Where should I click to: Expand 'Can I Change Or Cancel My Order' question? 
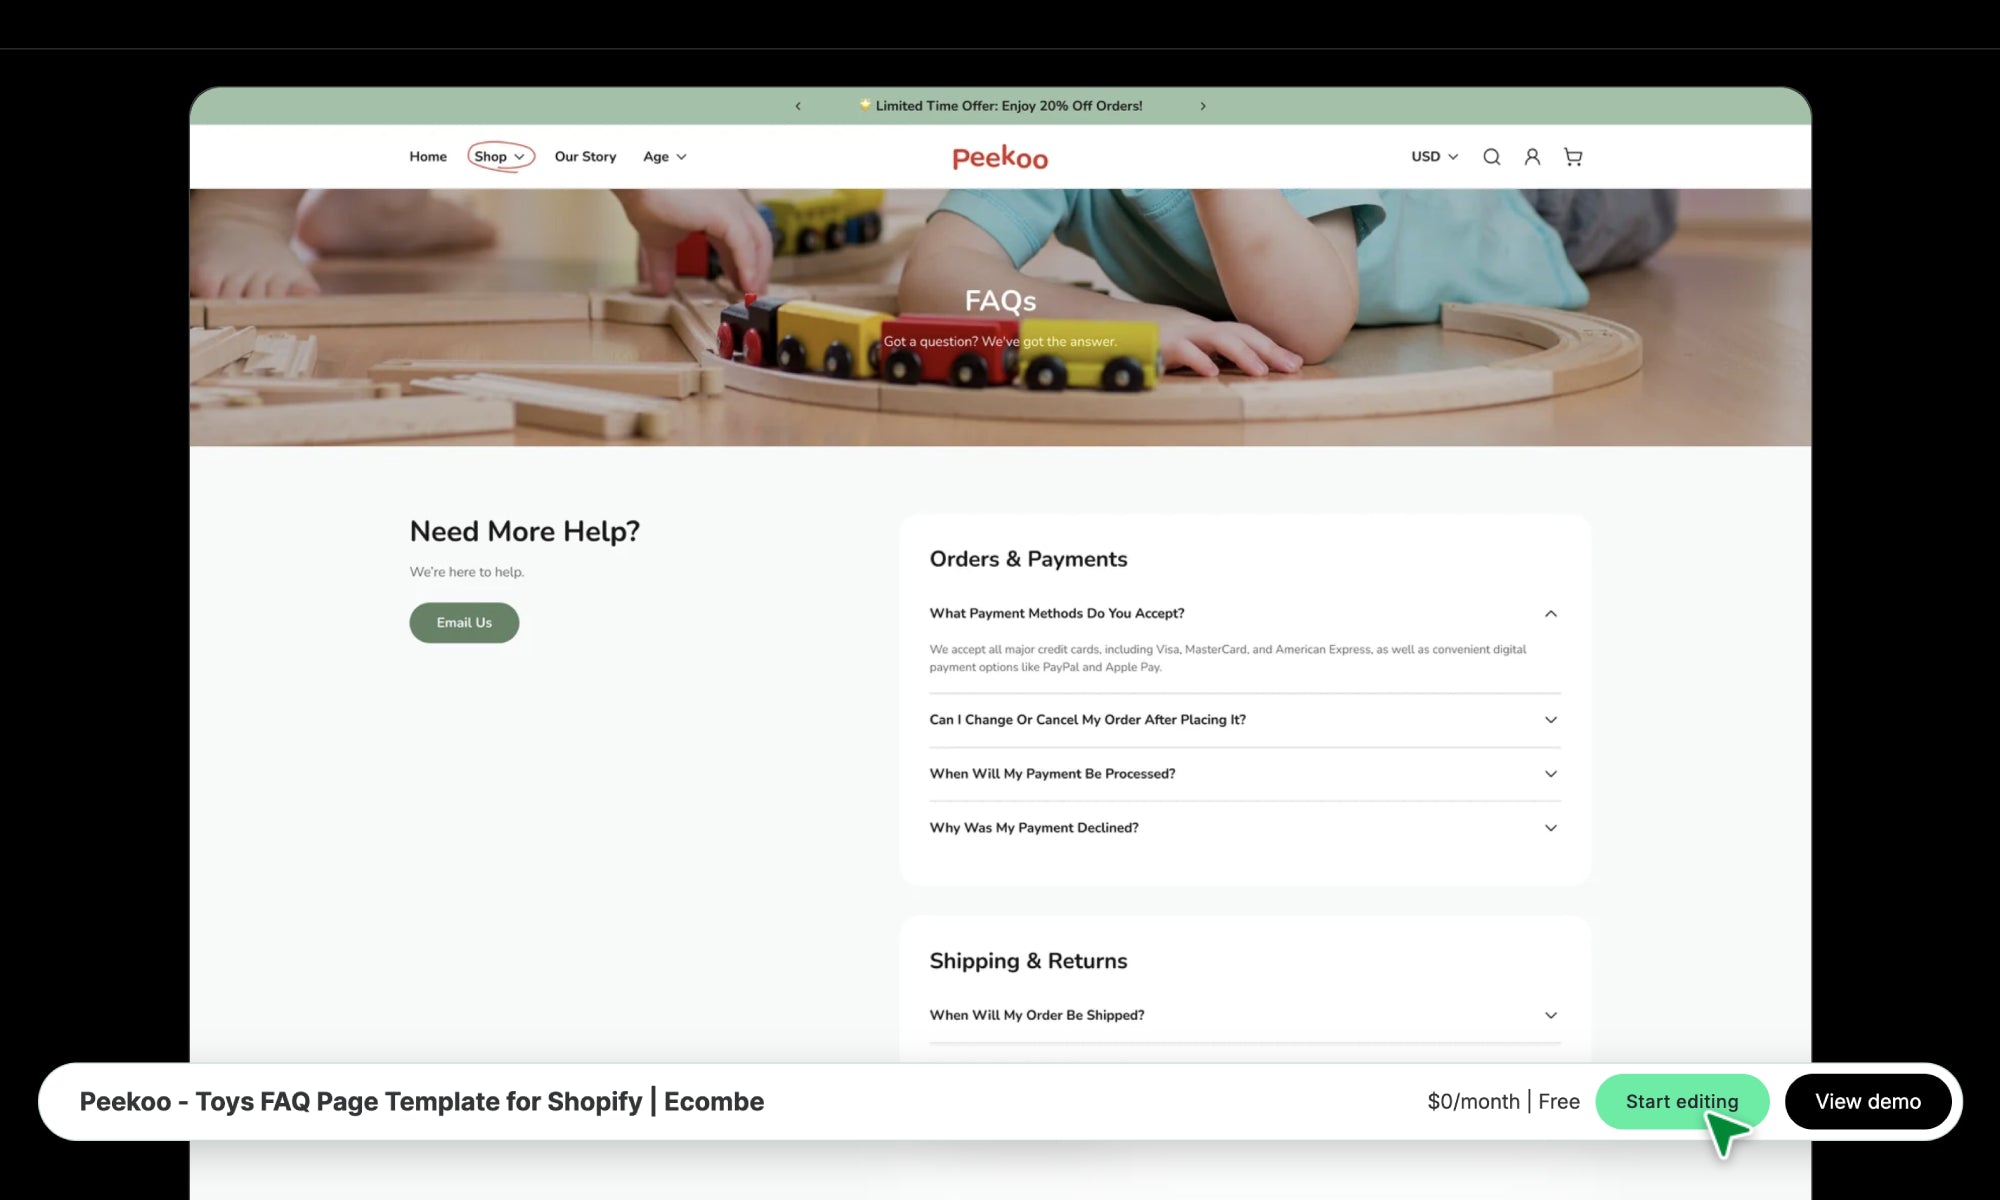[1245, 720]
